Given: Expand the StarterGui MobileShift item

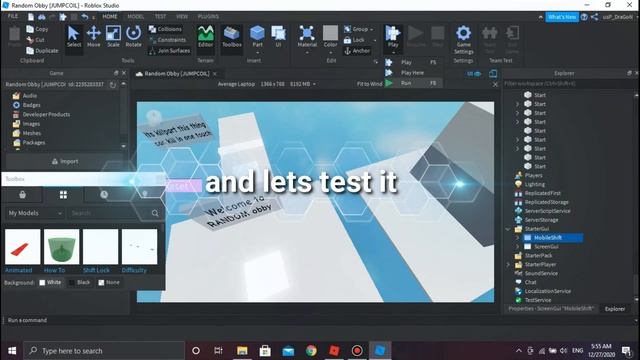Looking at the screenshot, I should pos(517,238).
